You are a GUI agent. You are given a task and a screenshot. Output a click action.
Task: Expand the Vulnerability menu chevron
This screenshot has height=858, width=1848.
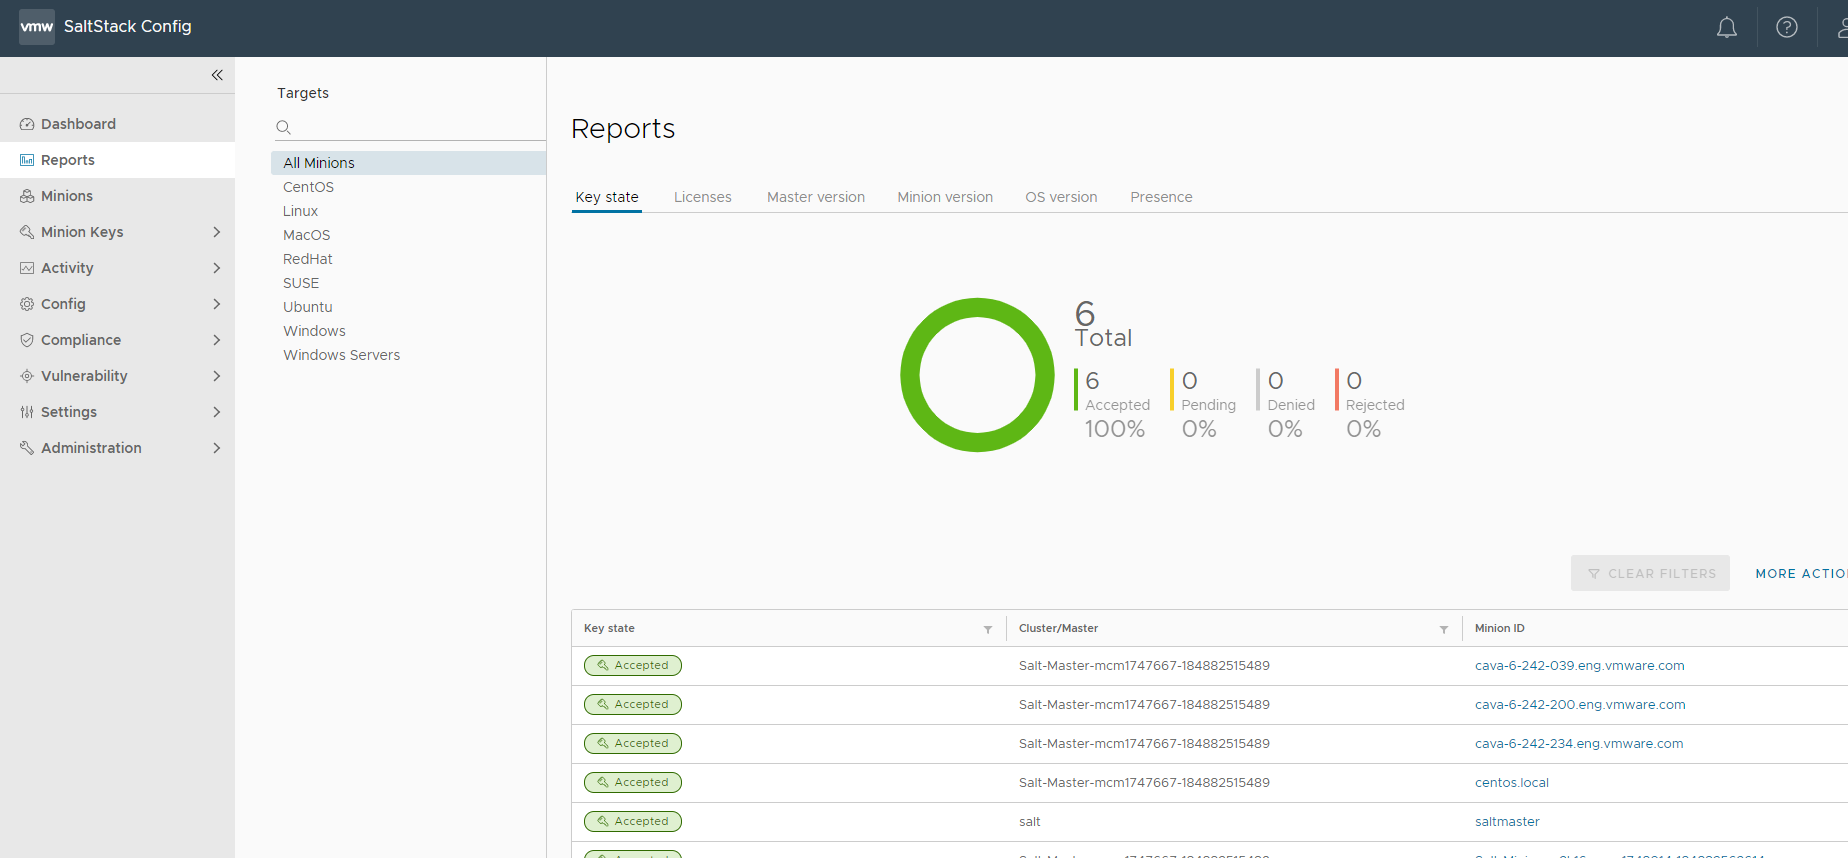point(217,376)
